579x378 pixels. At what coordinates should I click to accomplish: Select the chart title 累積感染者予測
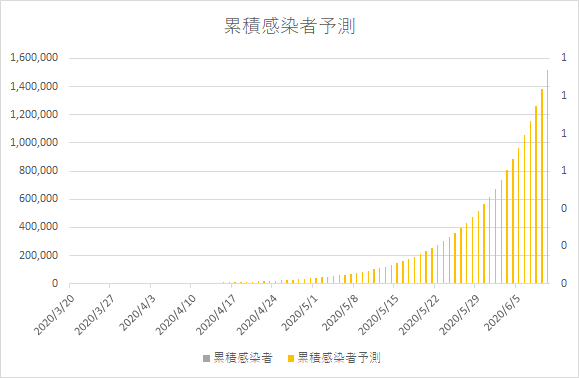(x=290, y=26)
